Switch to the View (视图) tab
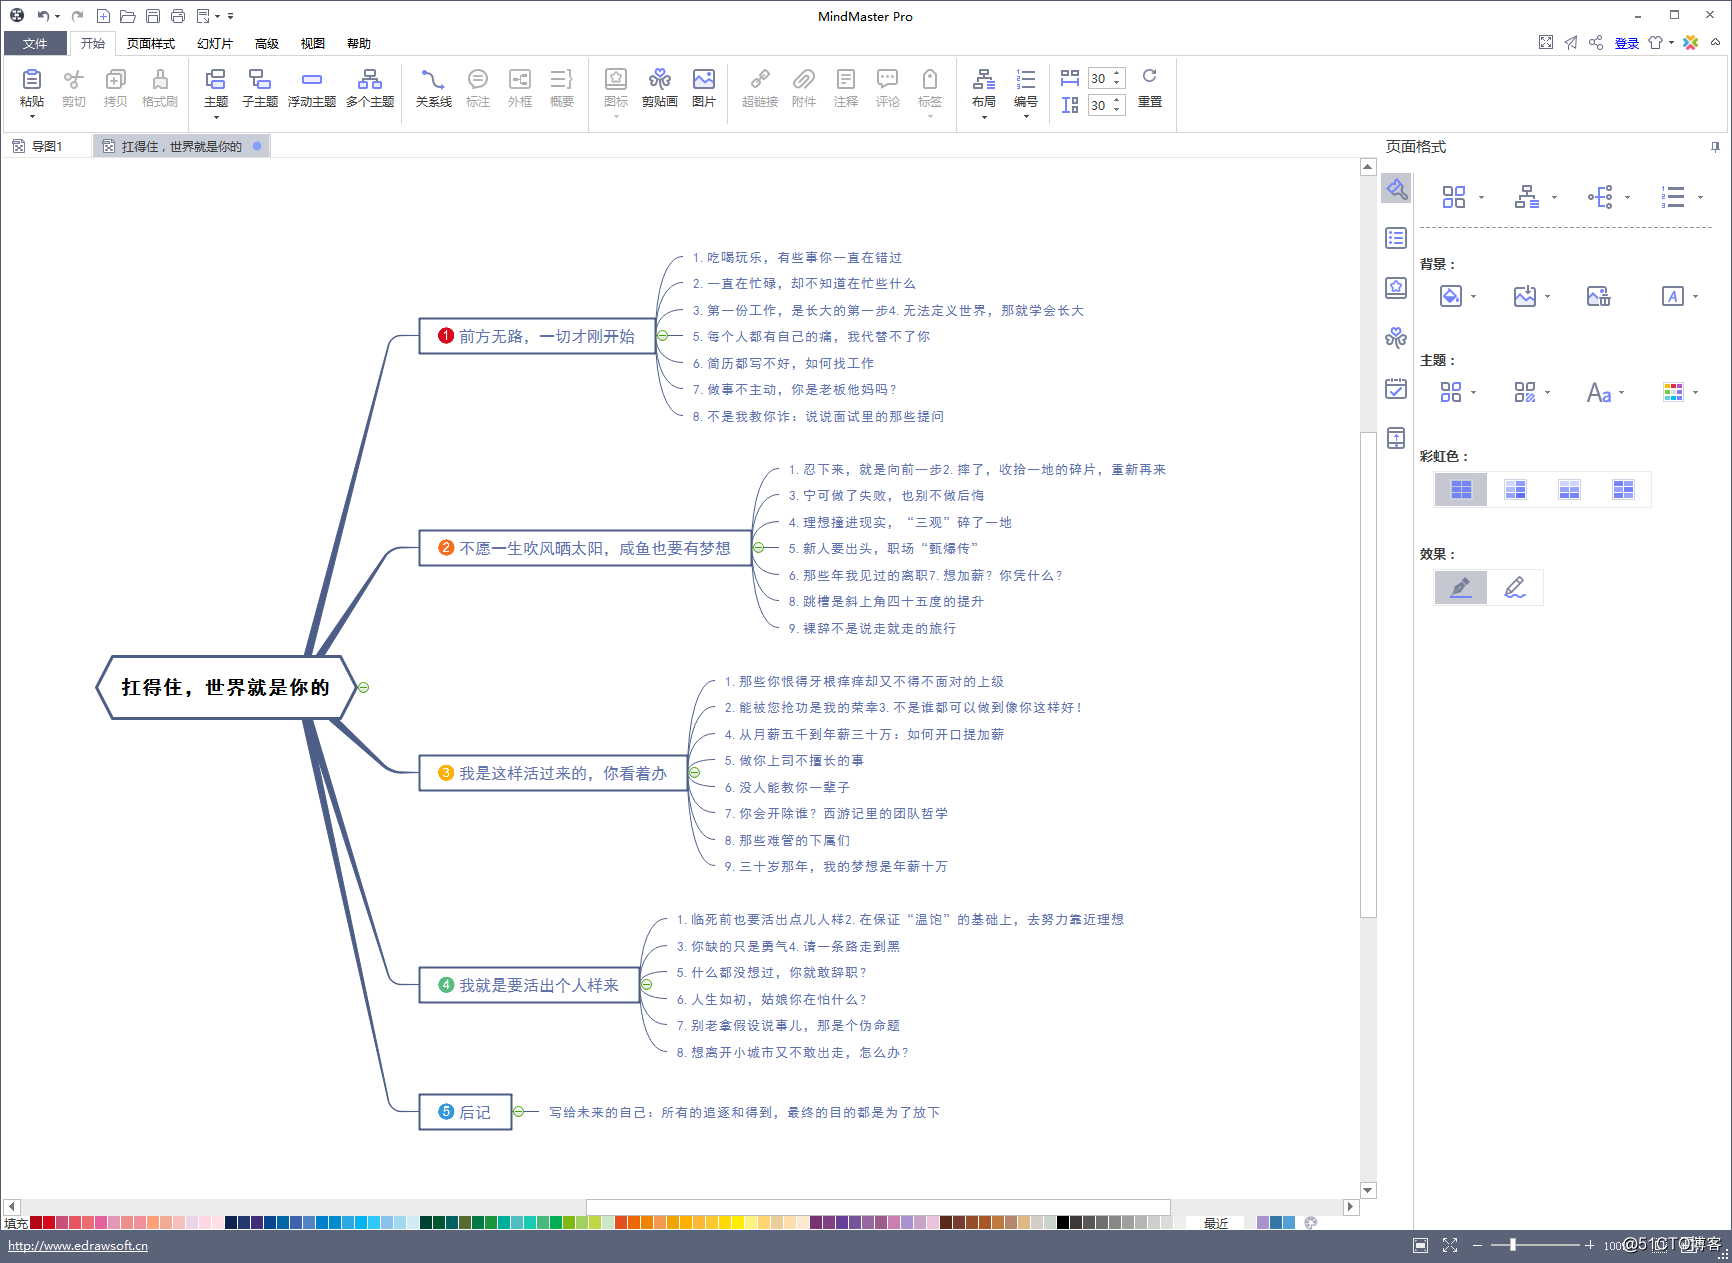1732x1263 pixels. tap(313, 43)
